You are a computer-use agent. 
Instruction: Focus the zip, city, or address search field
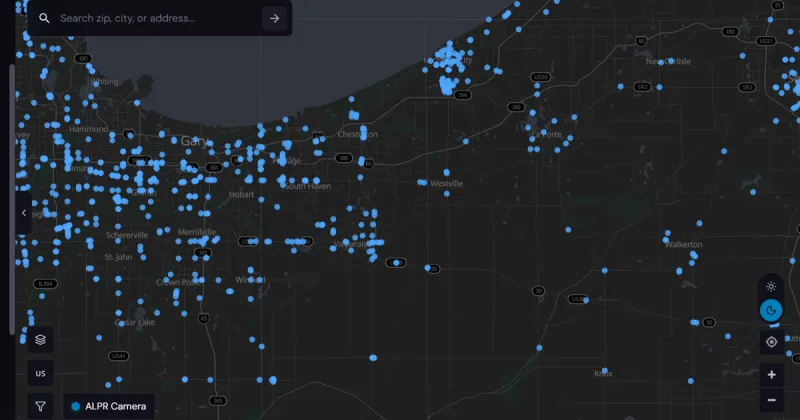coord(158,18)
